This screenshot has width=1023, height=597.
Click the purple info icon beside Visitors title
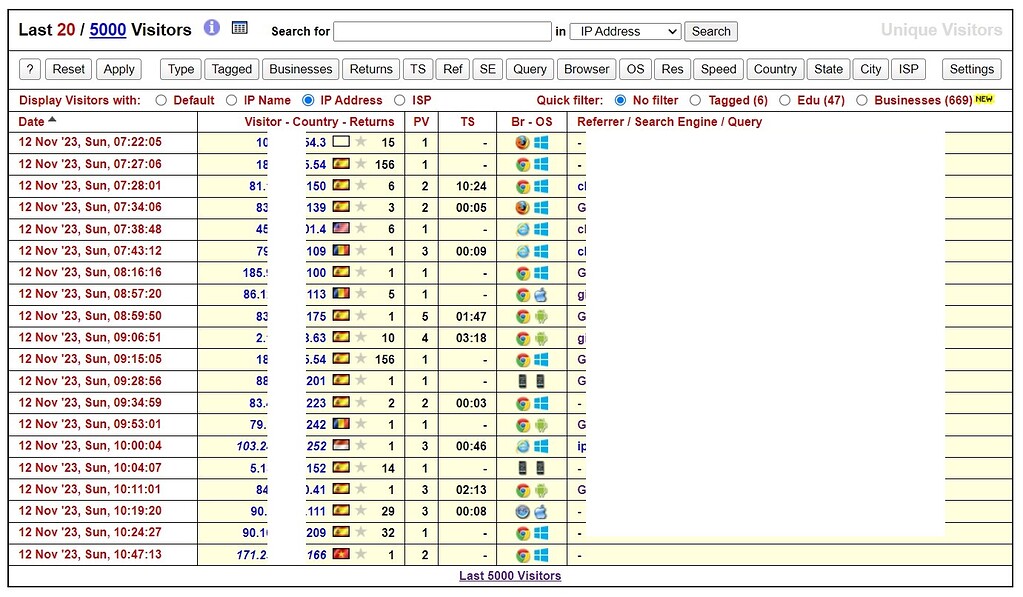[x=211, y=28]
